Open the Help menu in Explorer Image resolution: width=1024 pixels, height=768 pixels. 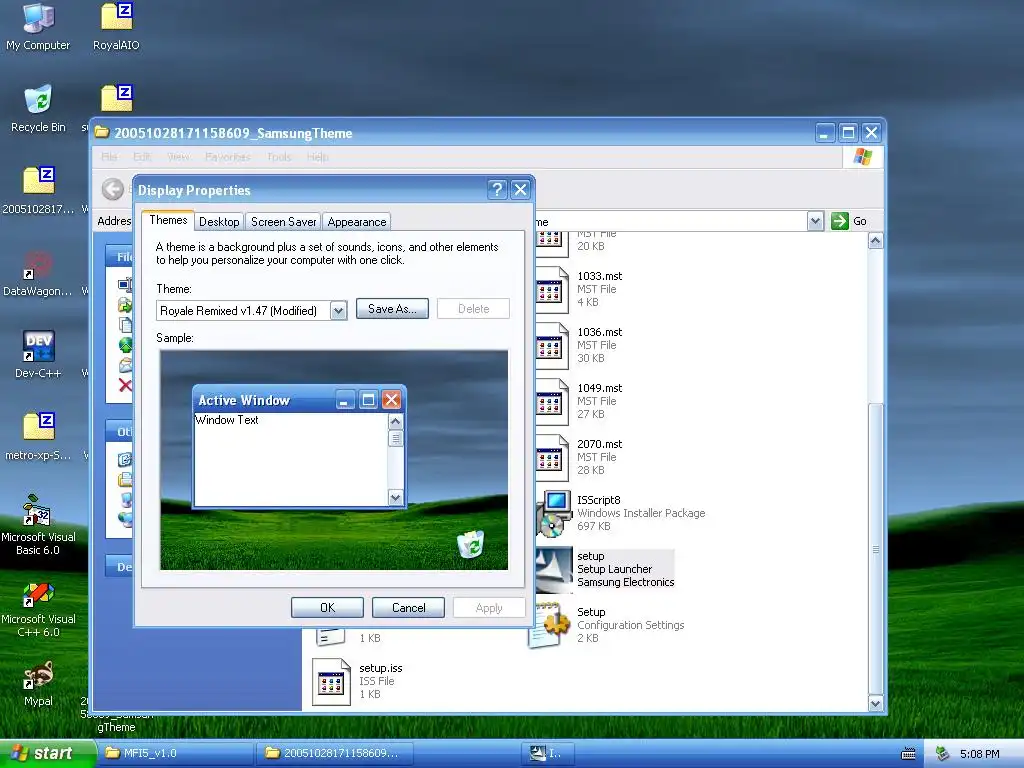pyautogui.click(x=318, y=157)
